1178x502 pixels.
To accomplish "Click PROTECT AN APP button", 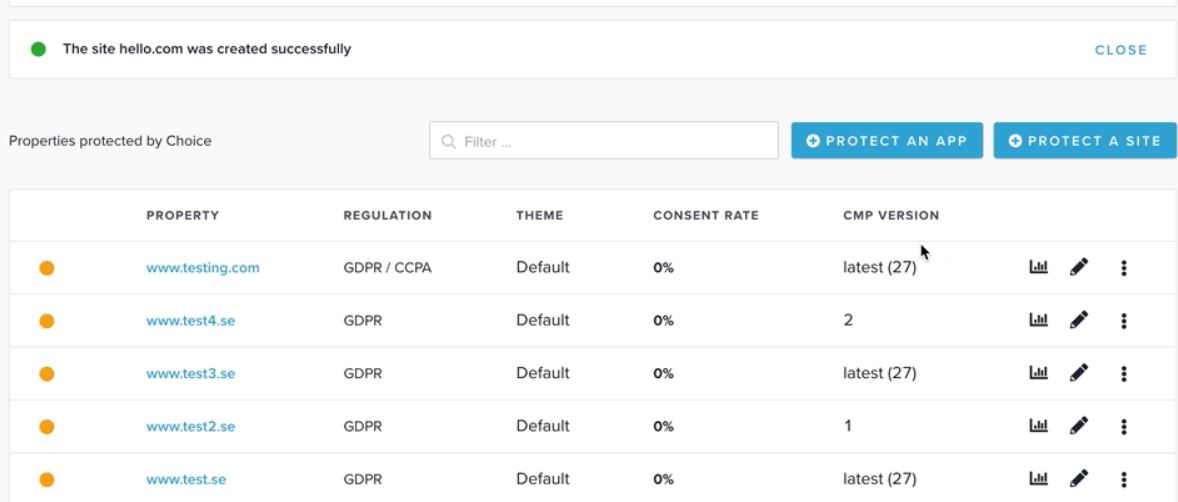I will [887, 141].
